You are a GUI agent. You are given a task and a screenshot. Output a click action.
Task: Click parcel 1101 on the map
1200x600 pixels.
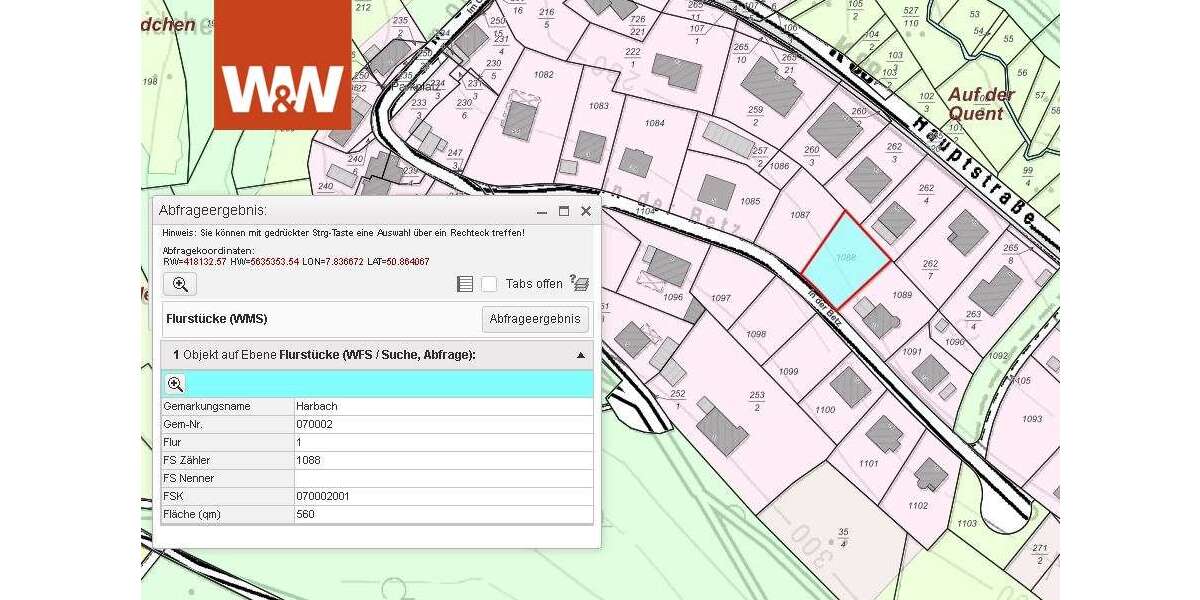(x=868, y=463)
